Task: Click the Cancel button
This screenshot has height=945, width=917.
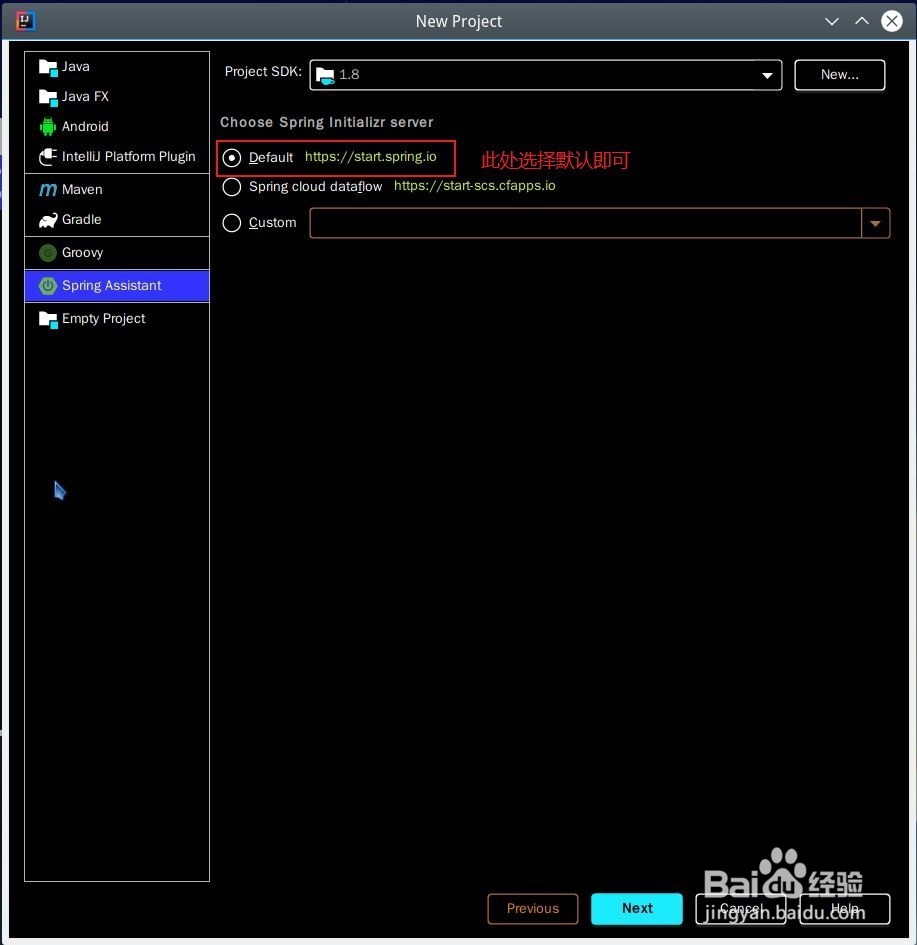Action: coord(740,908)
